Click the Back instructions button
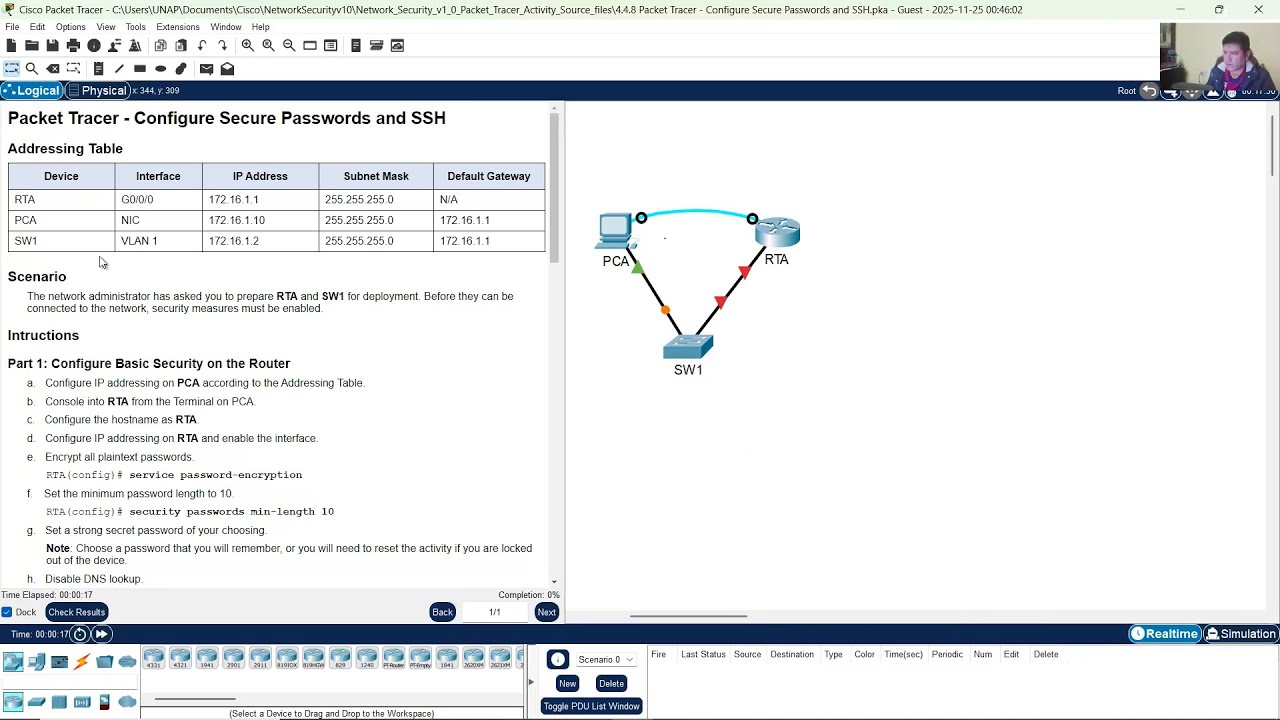Image resolution: width=1280 pixels, height=720 pixels. [442, 612]
